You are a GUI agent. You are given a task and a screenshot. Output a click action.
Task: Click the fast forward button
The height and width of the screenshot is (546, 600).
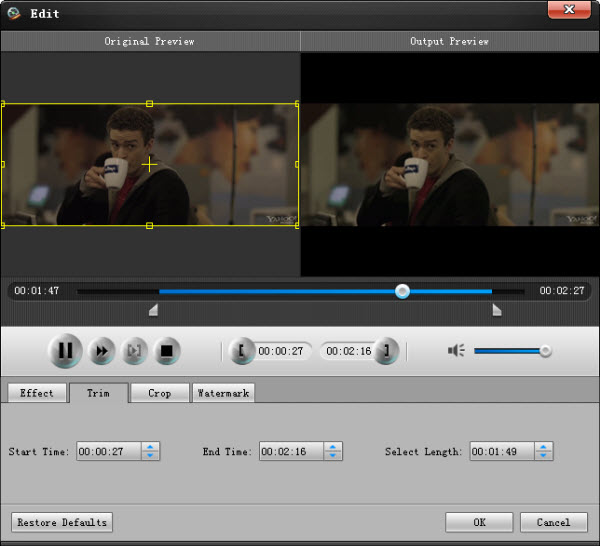coord(101,351)
